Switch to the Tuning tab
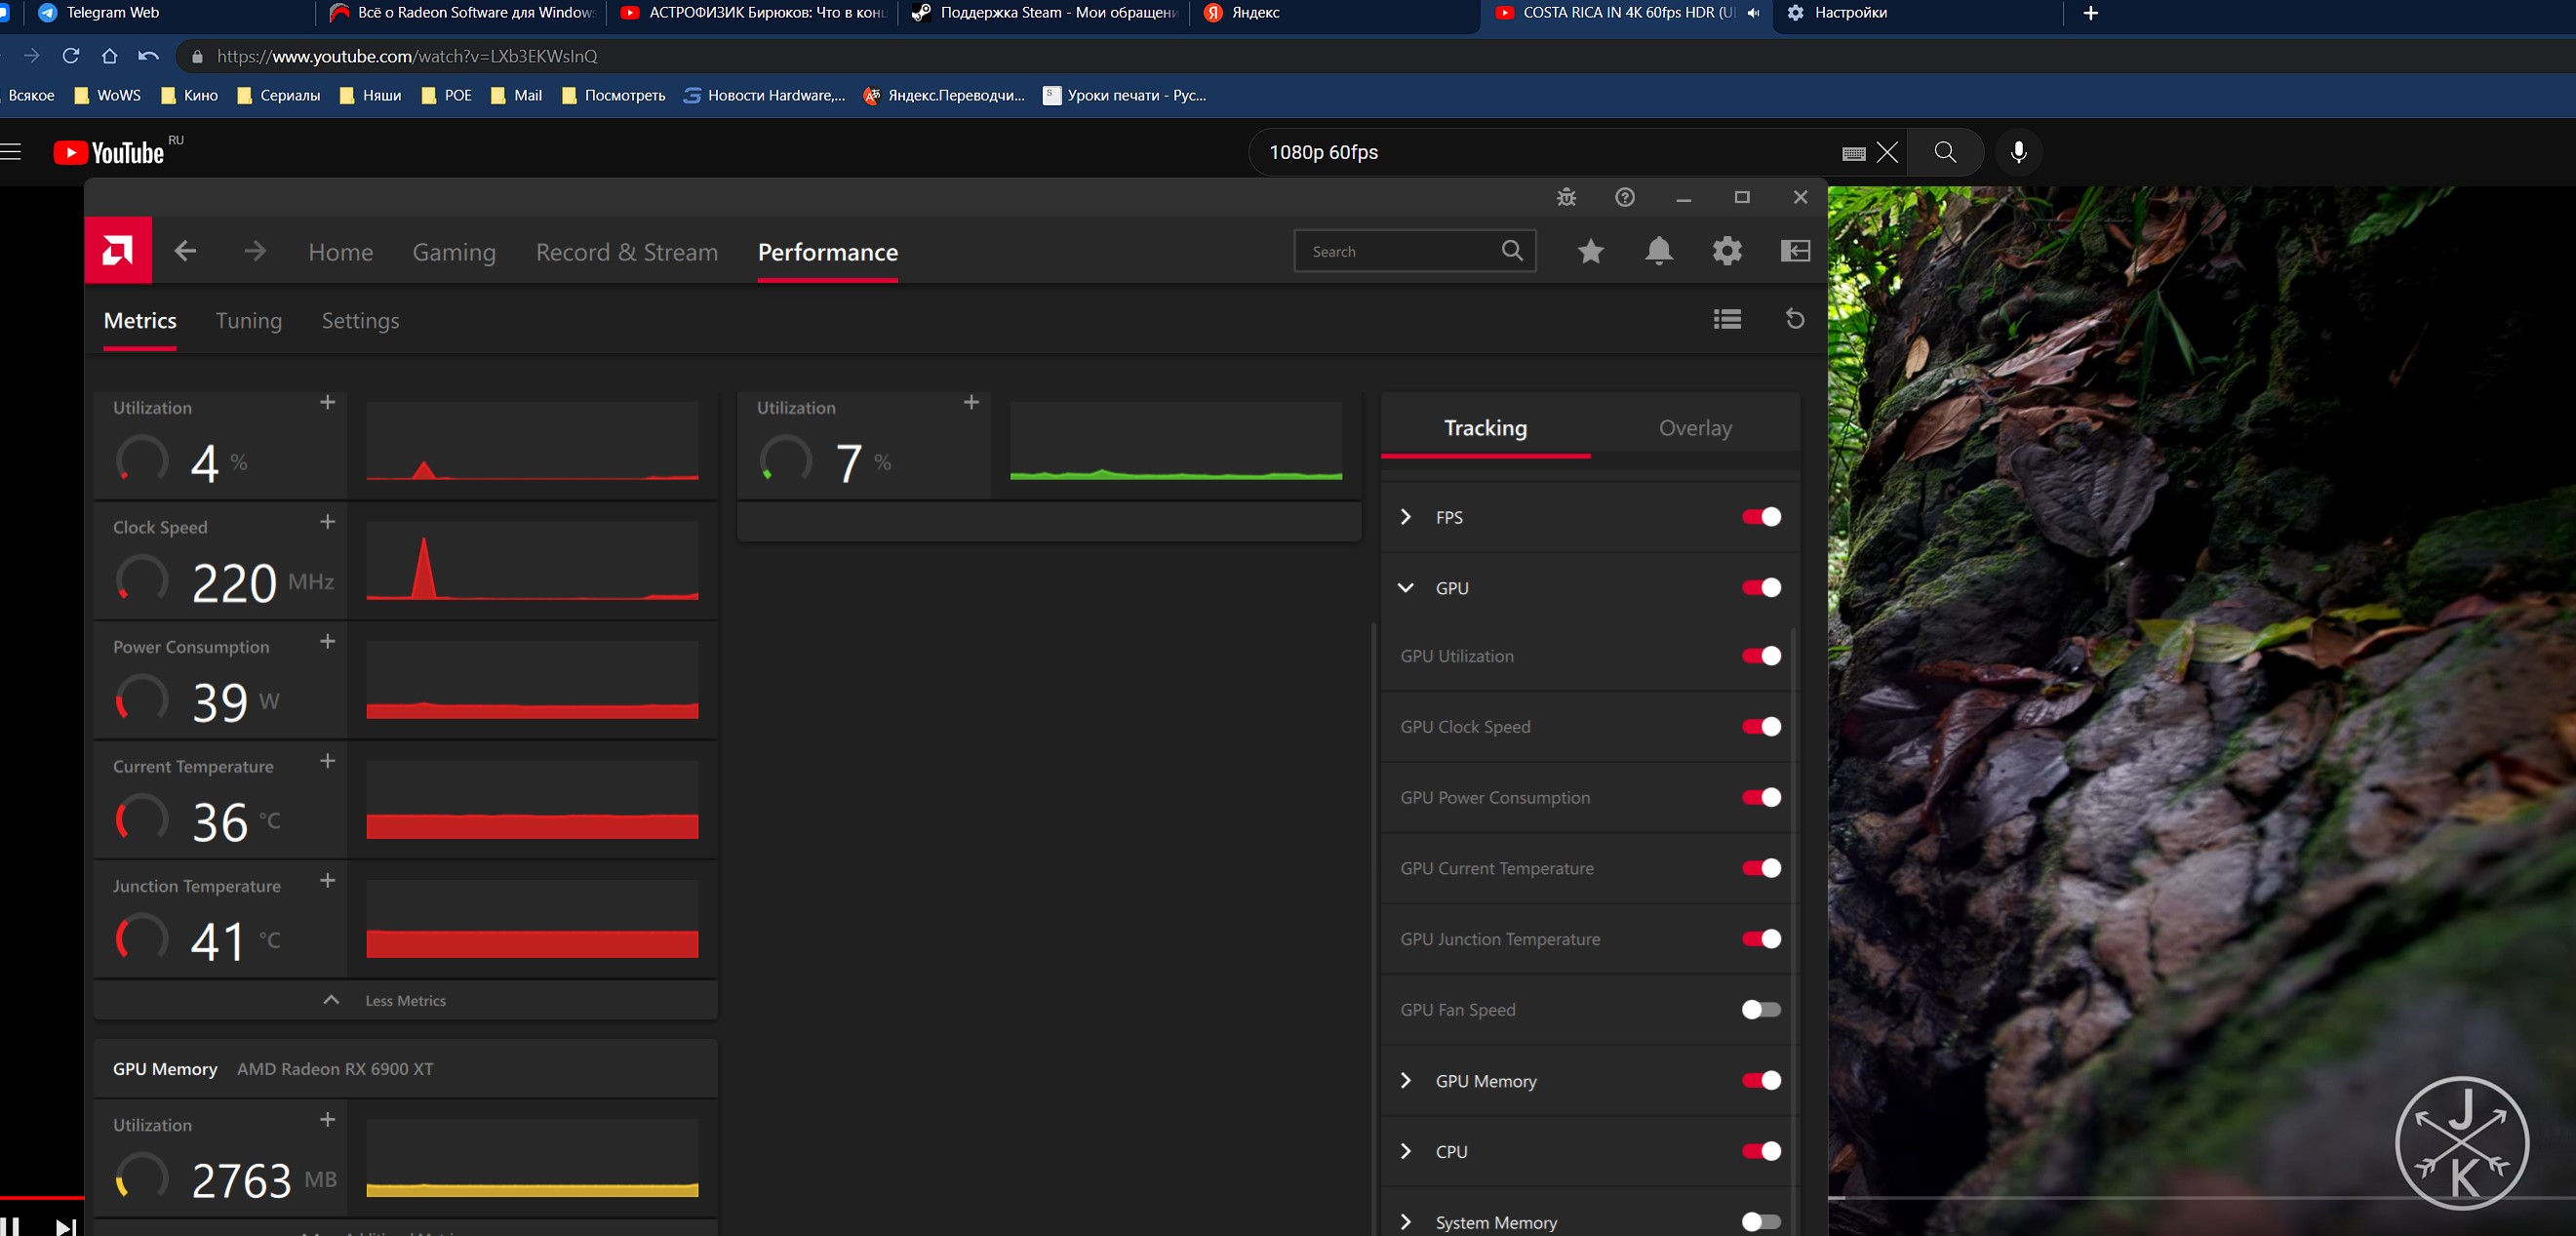Image resolution: width=2576 pixels, height=1236 pixels. pyautogui.click(x=248, y=320)
